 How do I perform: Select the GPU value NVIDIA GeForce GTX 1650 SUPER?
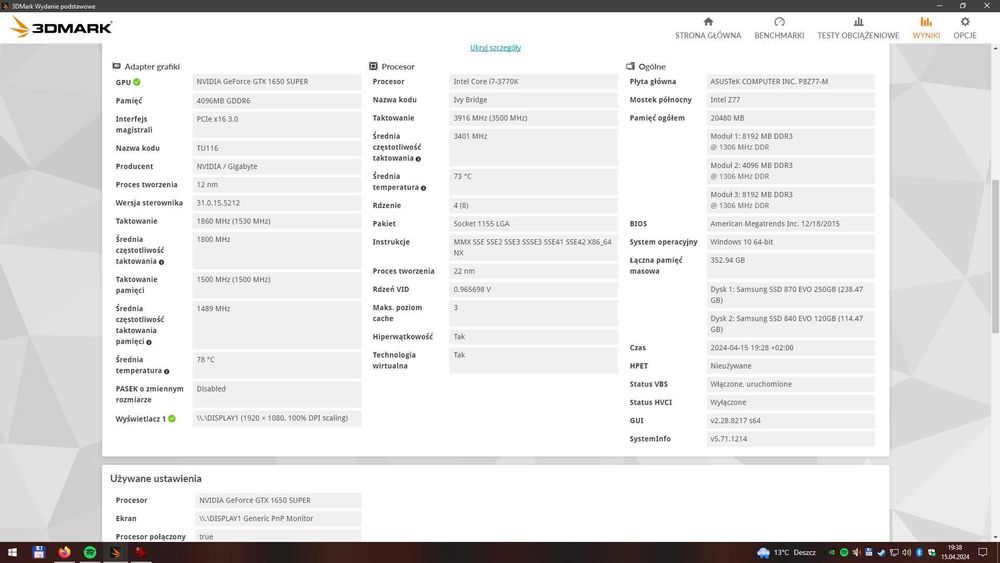pos(277,82)
